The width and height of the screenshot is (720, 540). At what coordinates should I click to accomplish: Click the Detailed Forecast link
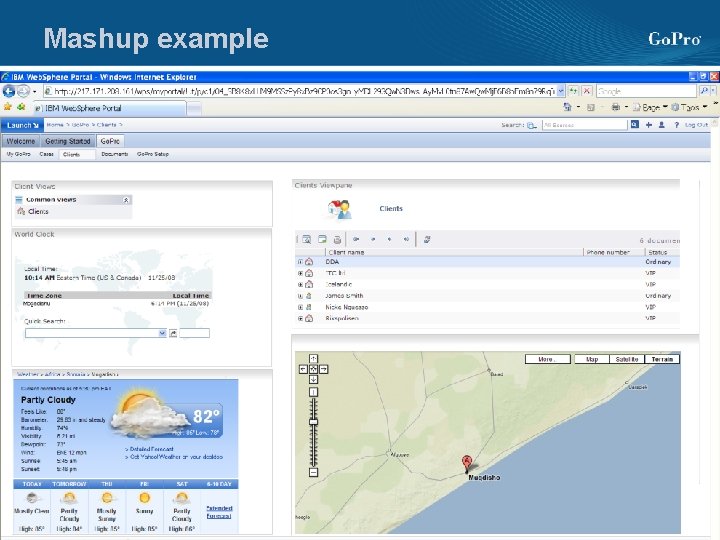tap(149, 449)
